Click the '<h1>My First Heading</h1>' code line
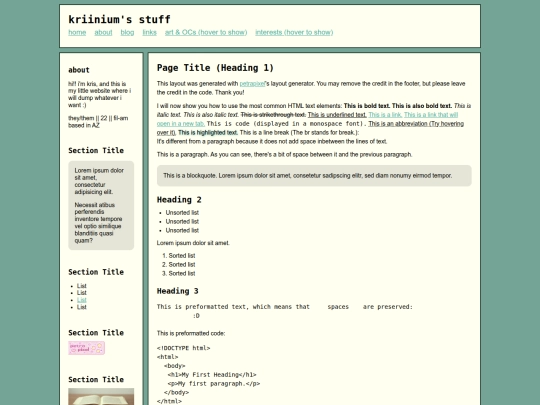 coord(212,375)
